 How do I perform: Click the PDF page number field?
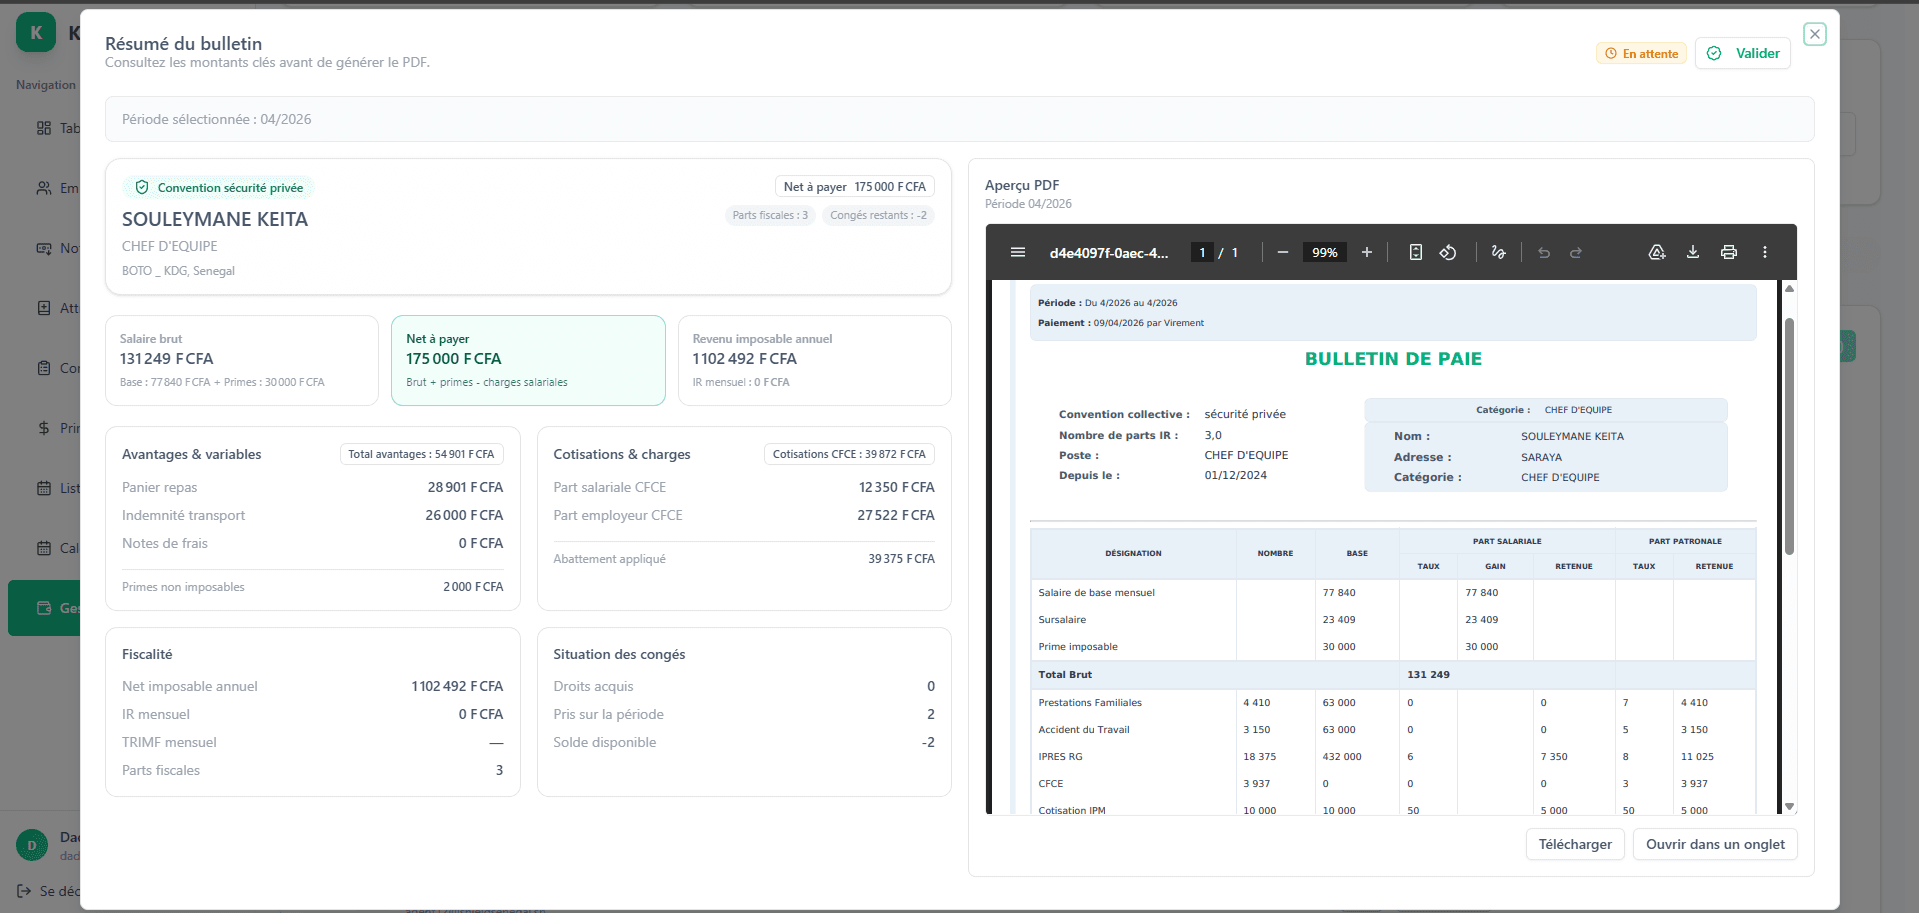[x=1202, y=253]
